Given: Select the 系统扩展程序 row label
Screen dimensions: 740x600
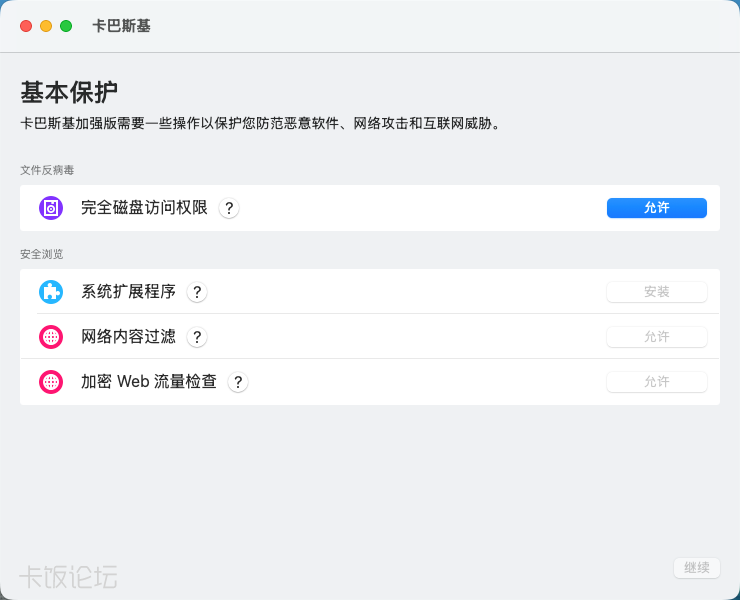Looking at the screenshot, I should point(128,292).
